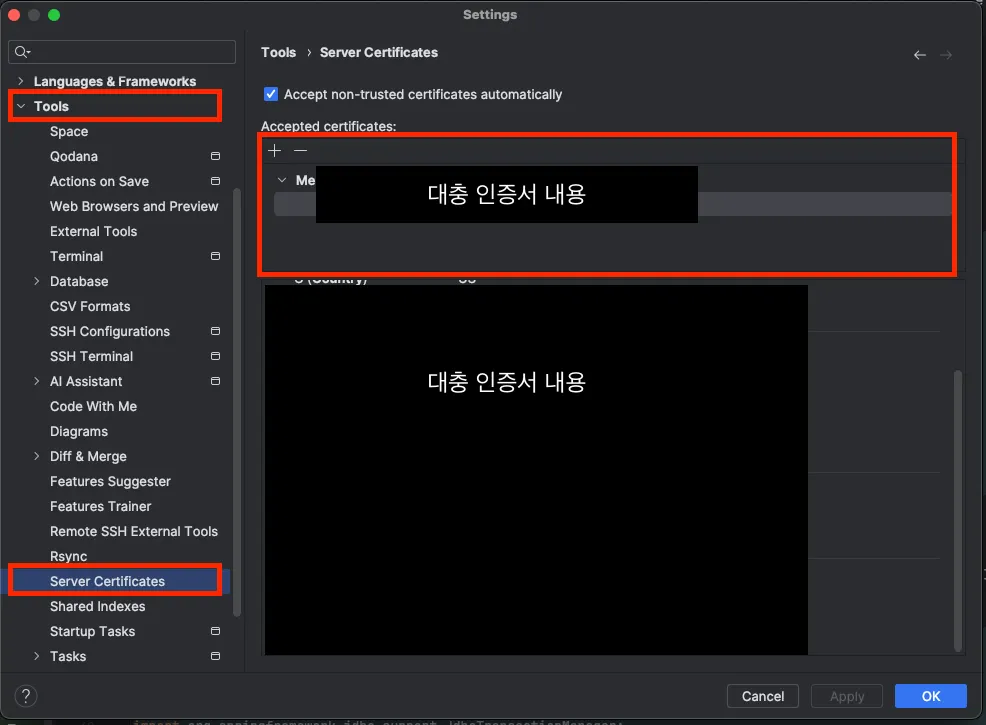Image resolution: width=986 pixels, height=725 pixels.
Task: Go forward with the right arrow
Action: click(946, 55)
